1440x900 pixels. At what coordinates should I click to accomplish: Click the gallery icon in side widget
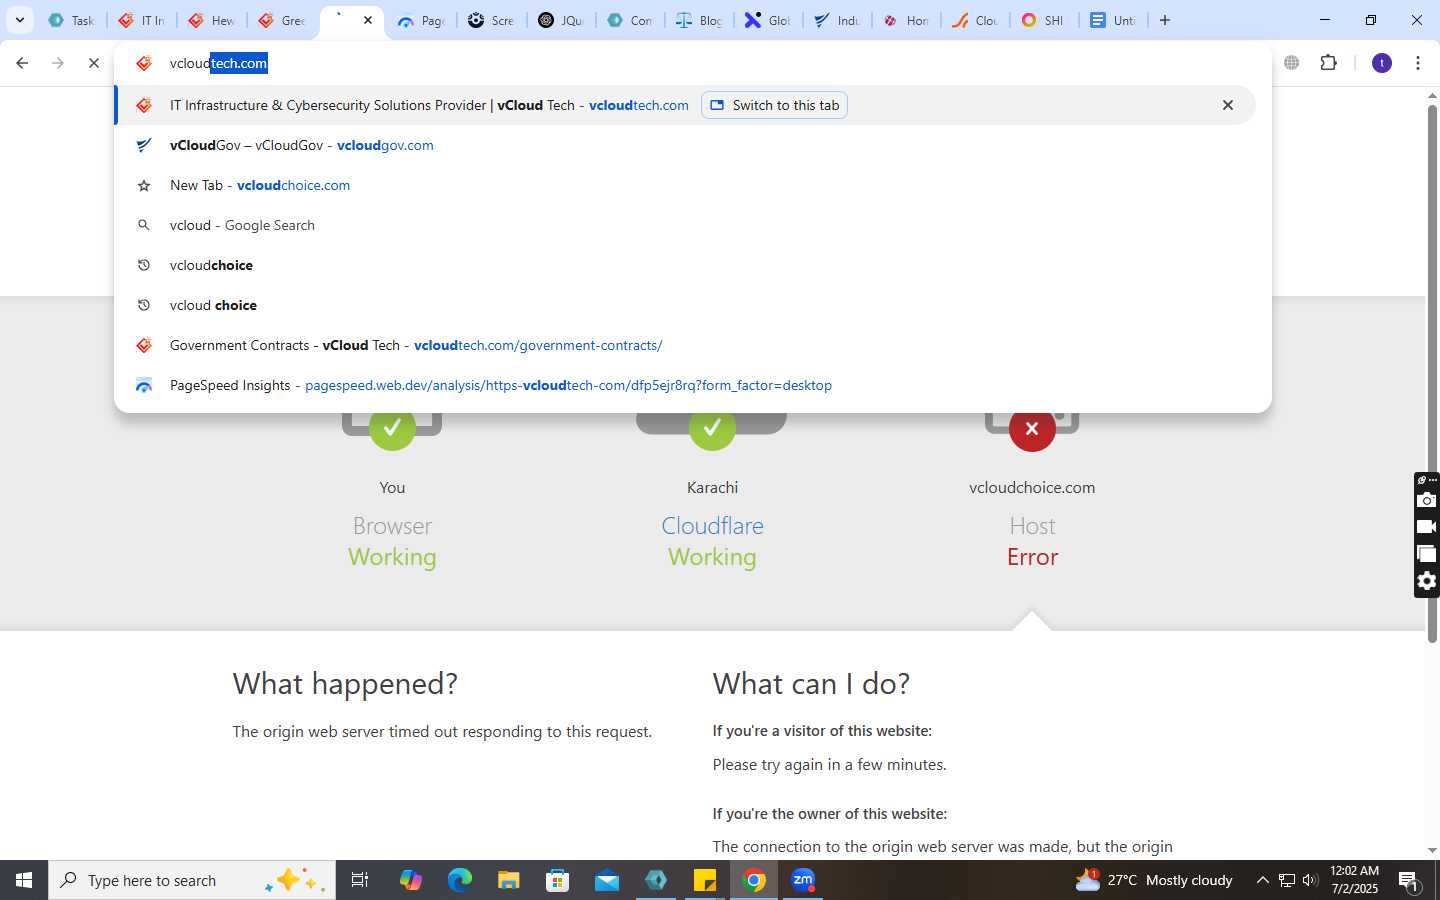[1427, 554]
